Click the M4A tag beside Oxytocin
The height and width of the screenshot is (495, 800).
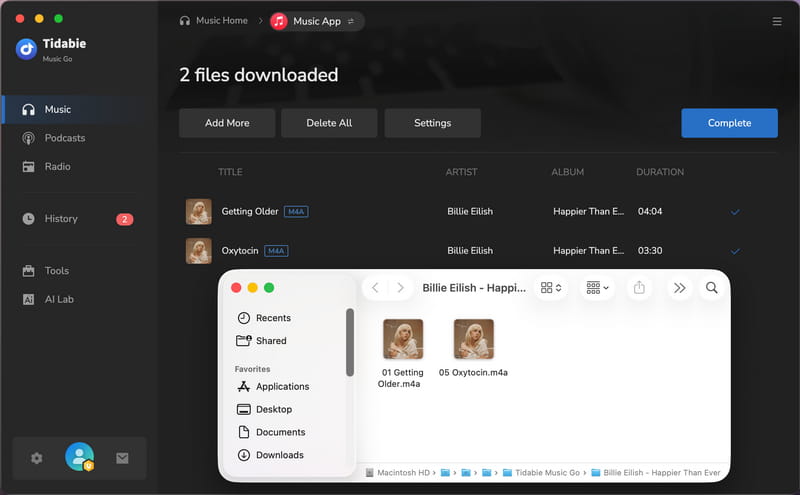(276, 251)
